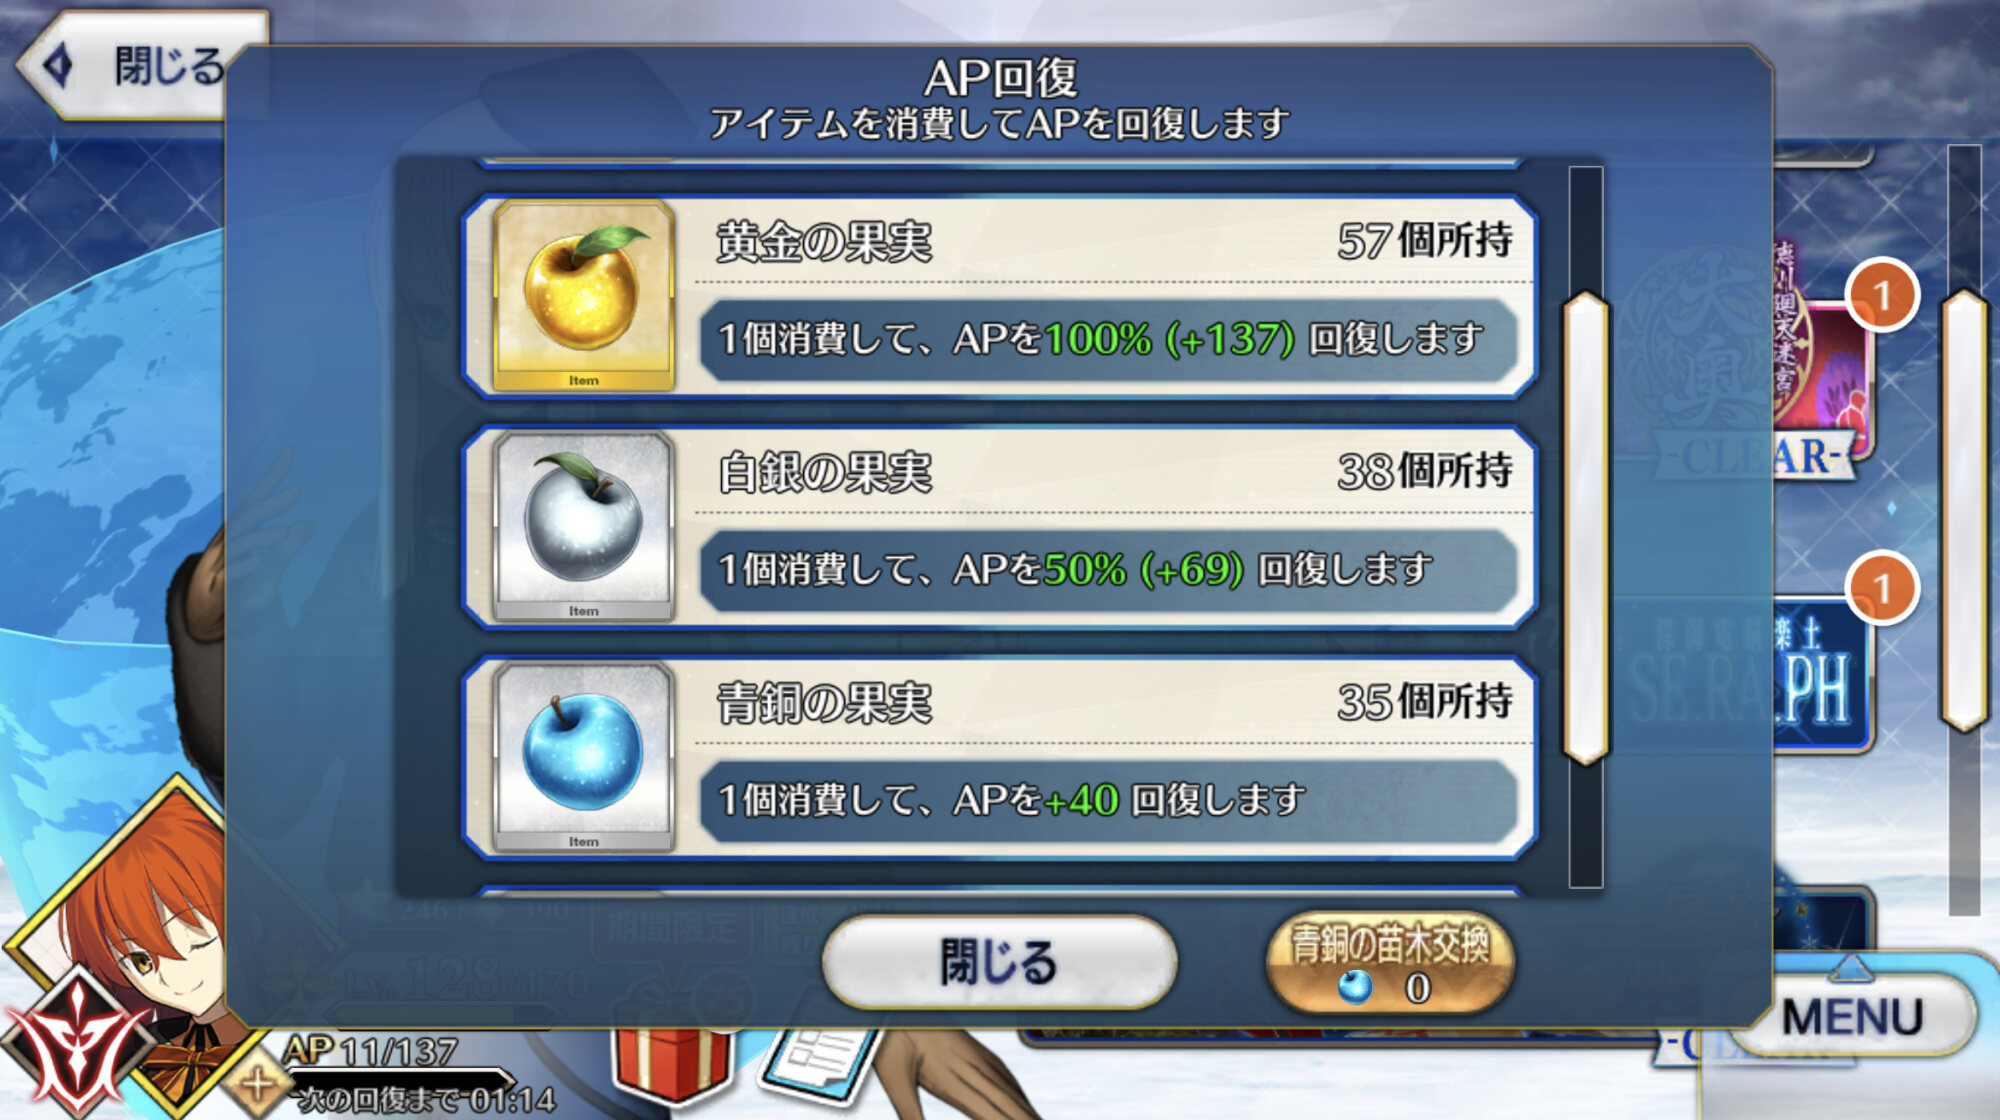The width and height of the screenshot is (2000, 1120).
Task: Click the 青銅の苗木交換 exchange button
Action: tap(1390, 963)
